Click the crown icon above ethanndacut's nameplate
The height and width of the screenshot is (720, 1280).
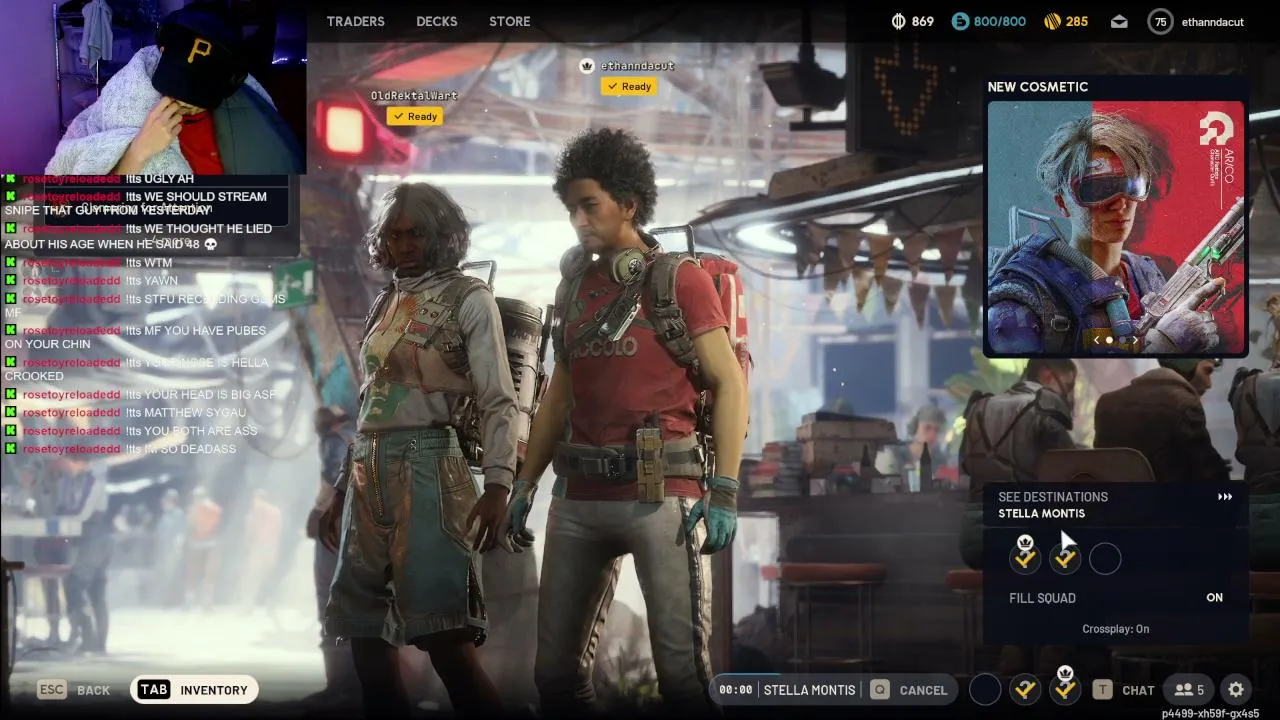[587, 66]
